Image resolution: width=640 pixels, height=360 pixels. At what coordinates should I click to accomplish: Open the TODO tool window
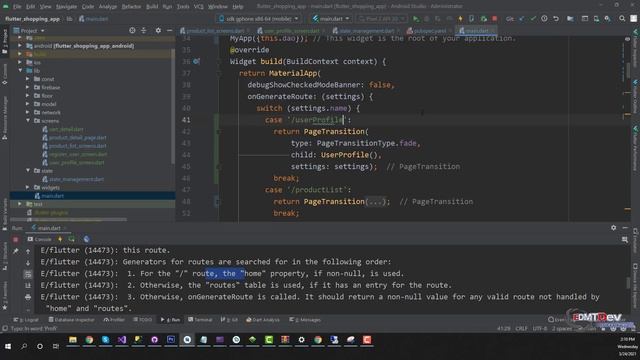[142, 320]
